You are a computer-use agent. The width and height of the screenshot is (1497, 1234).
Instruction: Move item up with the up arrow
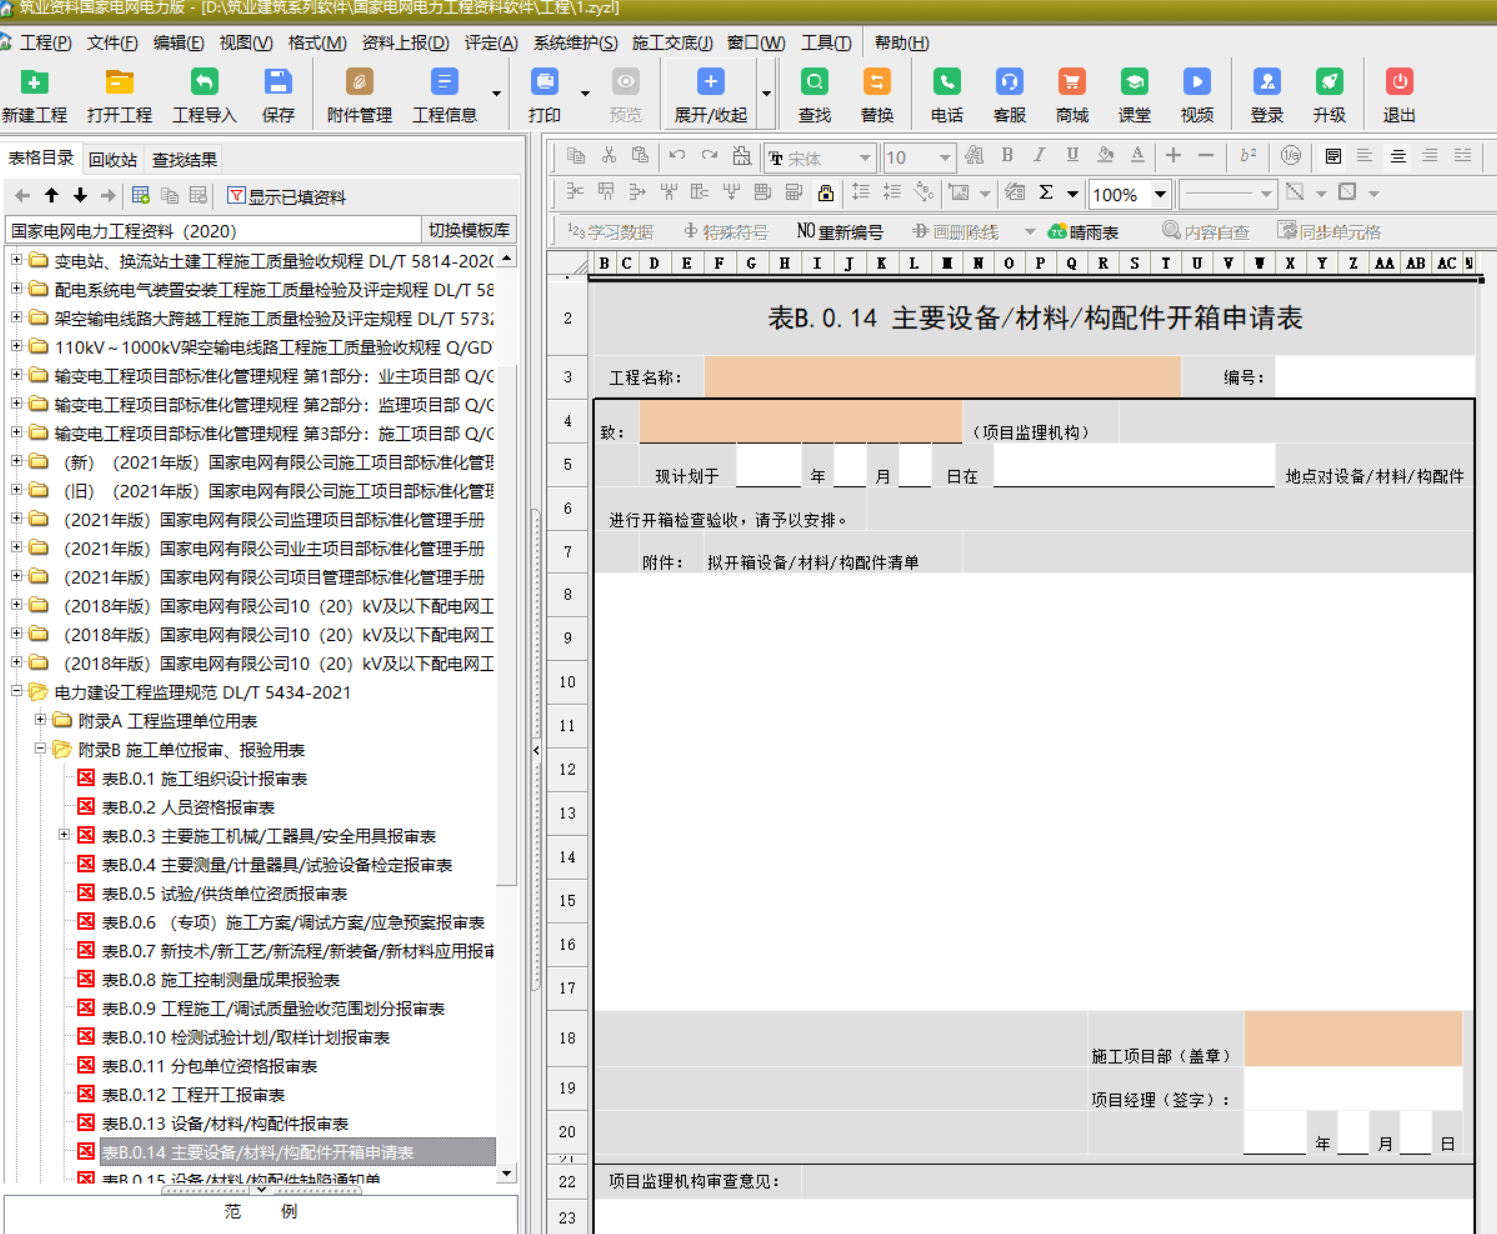click(x=51, y=195)
